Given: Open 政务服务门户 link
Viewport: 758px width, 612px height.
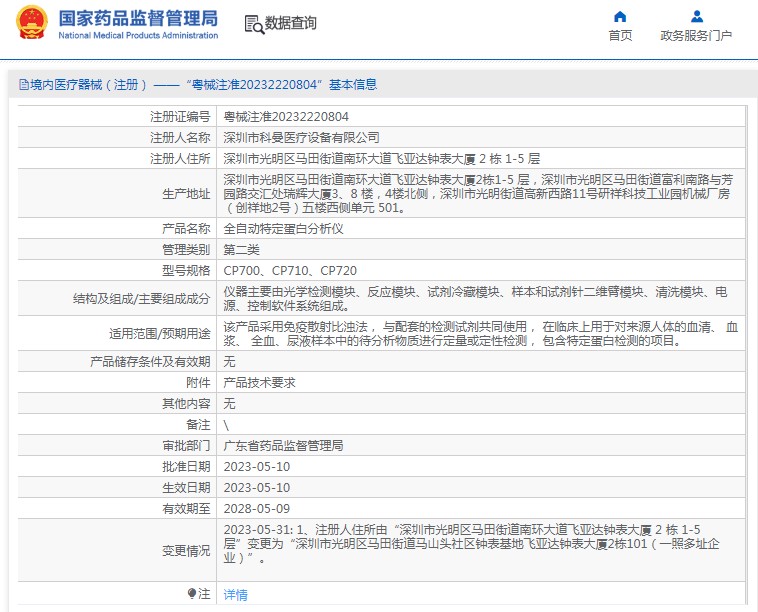Looking at the screenshot, I should (x=696, y=35).
